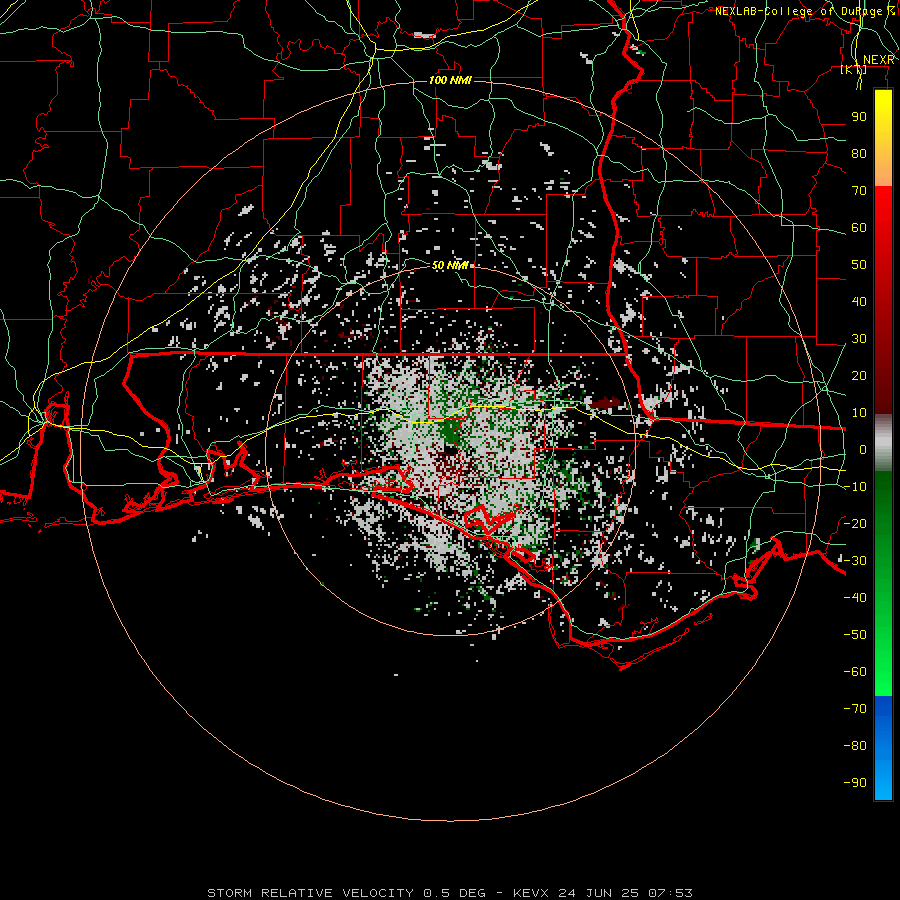
Task: Click the "-50" scale value
Action: point(855,634)
